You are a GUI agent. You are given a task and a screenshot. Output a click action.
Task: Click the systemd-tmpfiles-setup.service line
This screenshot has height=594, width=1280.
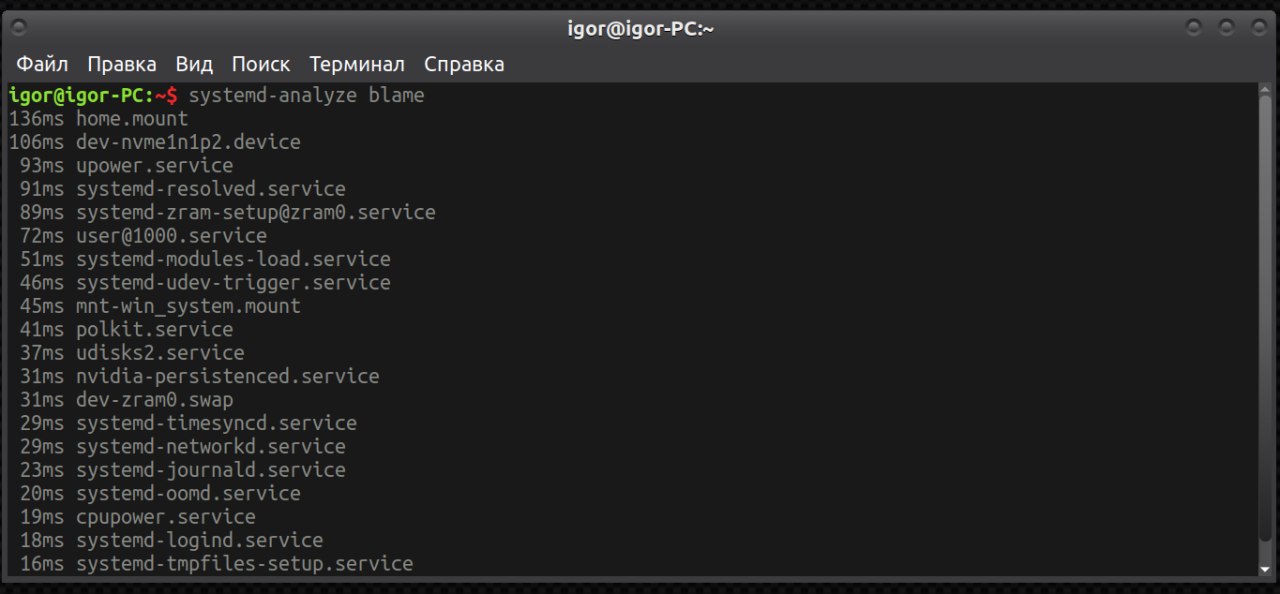pyautogui.click(x=244, y=564)
